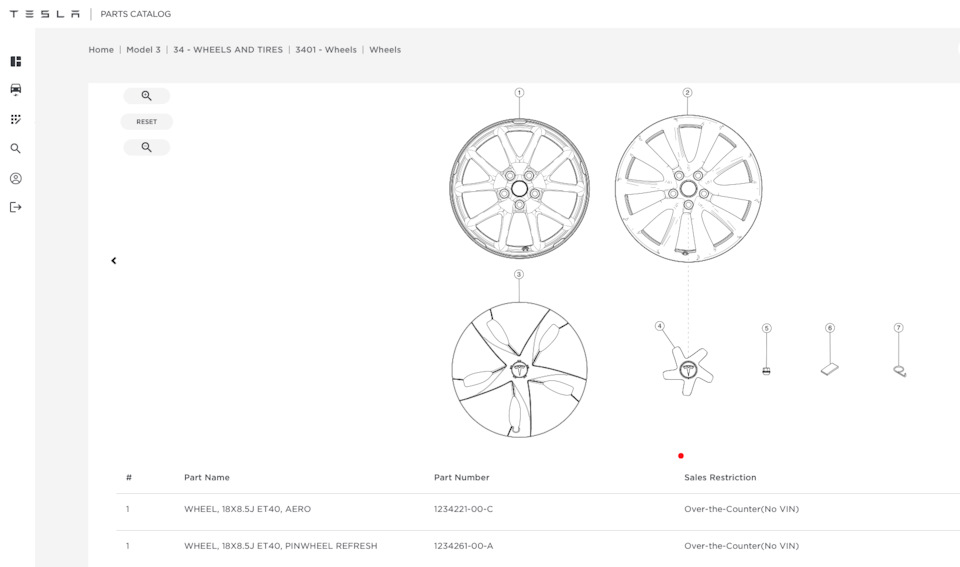Open the dotted grid pencil icon

[16, 119]
